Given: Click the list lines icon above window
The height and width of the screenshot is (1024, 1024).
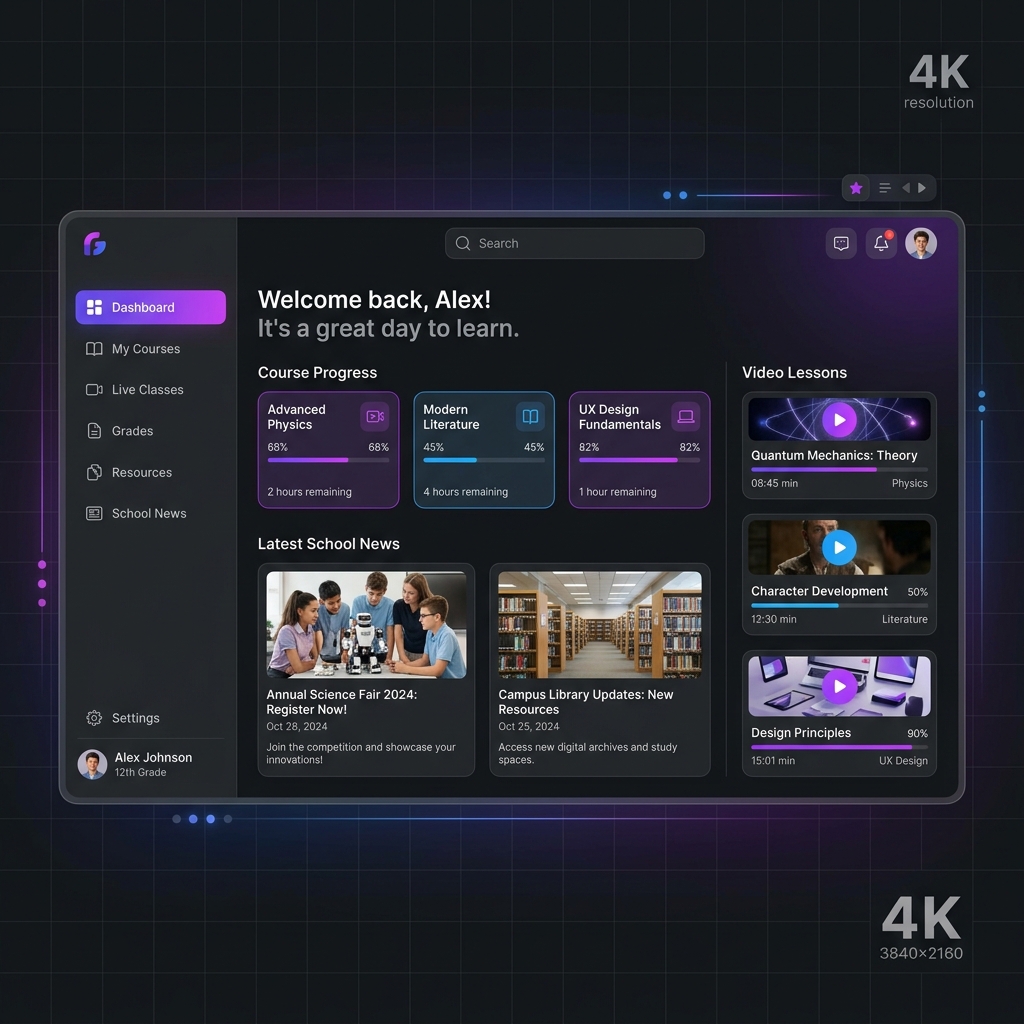Looking at the screenshot, I should [x=885, y=188].
